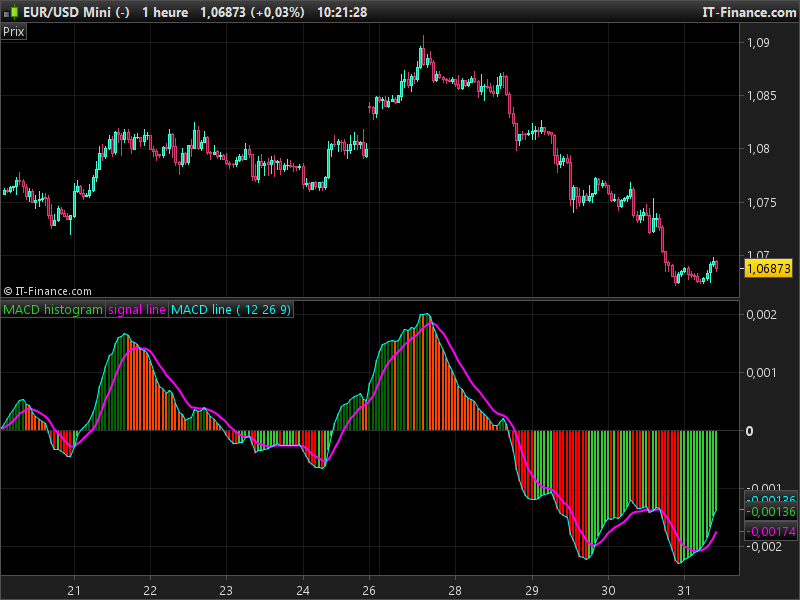Image resolution: width=800 pixels, height=600 pixels.
Task: Click date 29 on the time axis
Action: pos(532,589)
